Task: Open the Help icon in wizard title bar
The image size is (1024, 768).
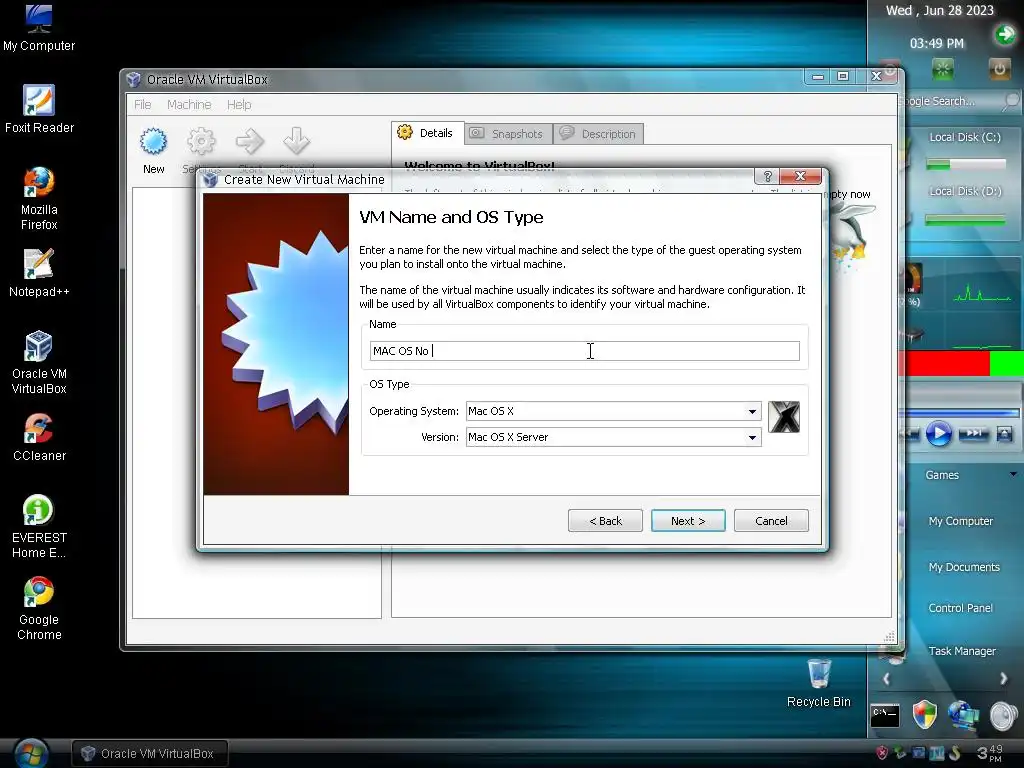Action: coord(767,176)
